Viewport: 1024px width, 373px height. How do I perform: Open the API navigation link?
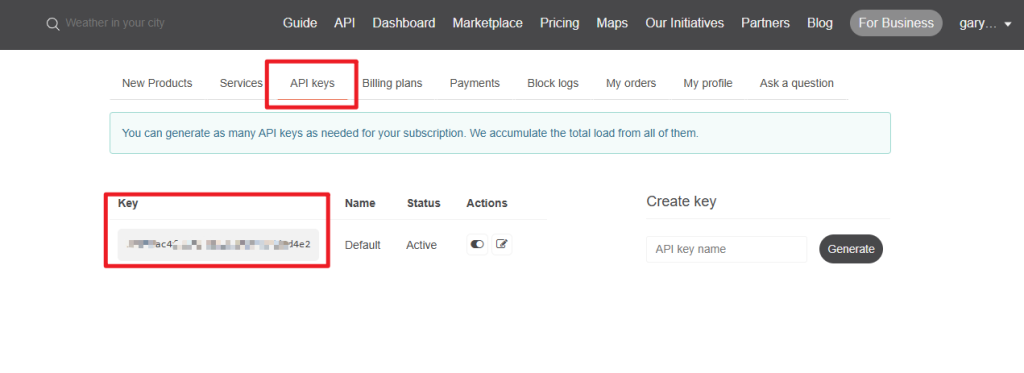coord(345,23)
